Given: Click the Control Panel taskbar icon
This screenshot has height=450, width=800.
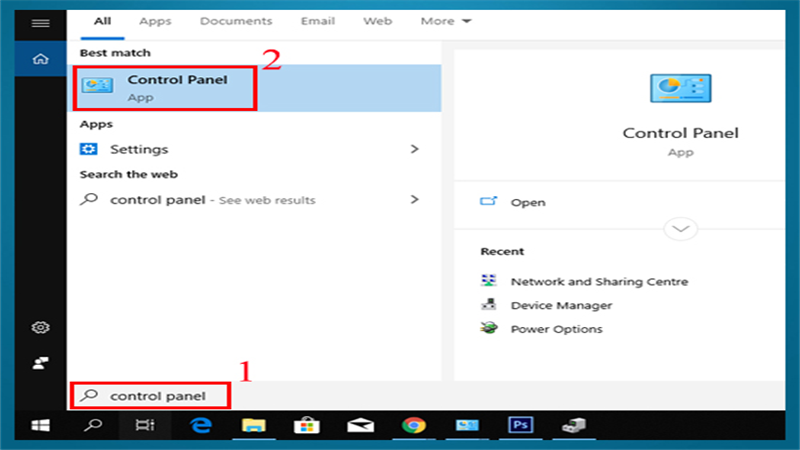Looking at the screenshot, I should coord(467,425).
